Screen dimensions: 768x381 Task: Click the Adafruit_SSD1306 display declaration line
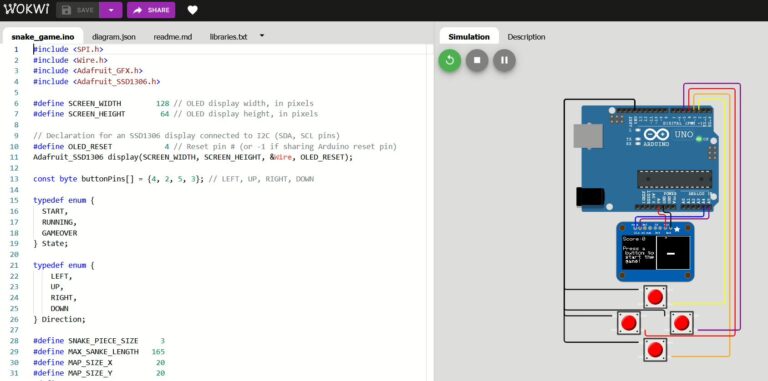(193, 157)
